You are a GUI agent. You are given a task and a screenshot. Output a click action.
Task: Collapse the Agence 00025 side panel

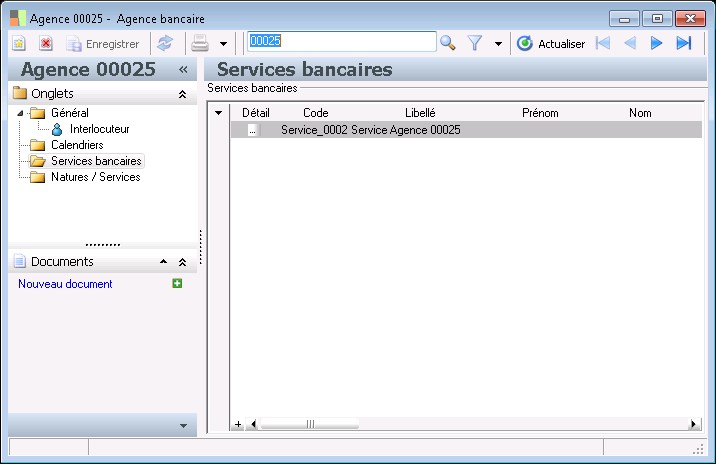tap(183, 69)
